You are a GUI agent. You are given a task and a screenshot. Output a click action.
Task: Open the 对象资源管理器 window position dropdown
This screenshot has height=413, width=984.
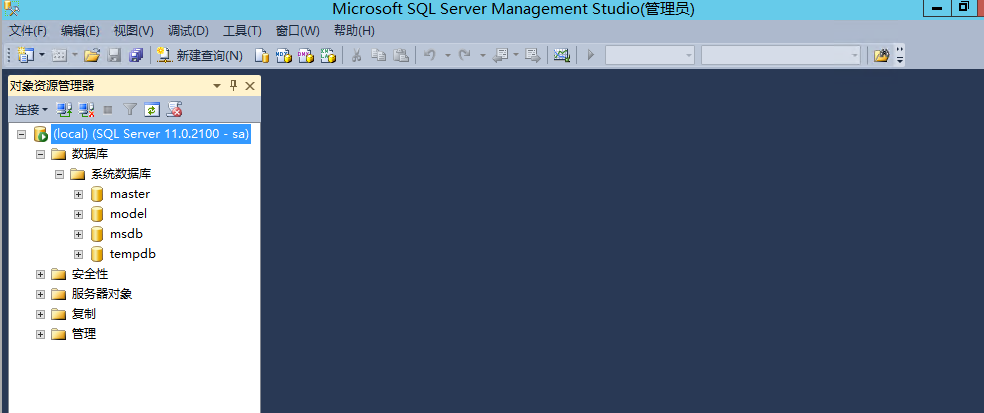click(217, 86)
